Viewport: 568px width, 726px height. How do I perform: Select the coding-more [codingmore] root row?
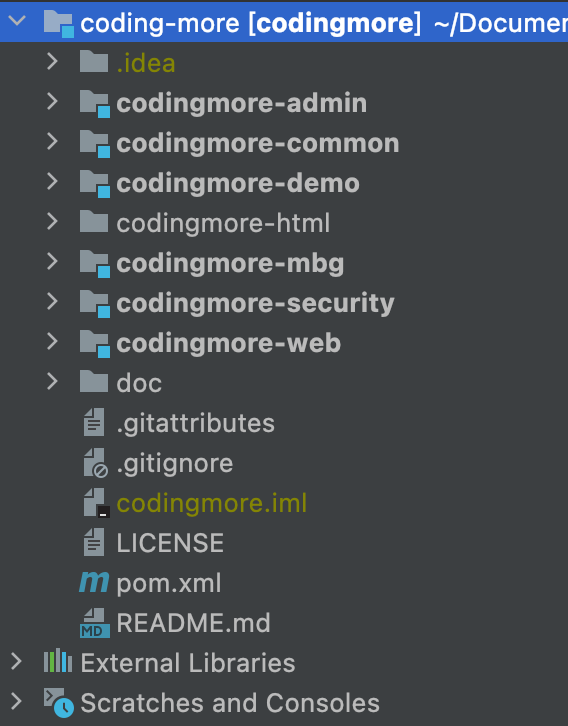[x=284, y=23]
